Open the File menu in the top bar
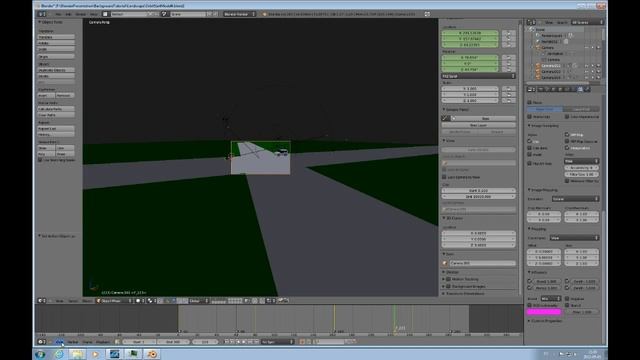 click(x=58, y=14)
